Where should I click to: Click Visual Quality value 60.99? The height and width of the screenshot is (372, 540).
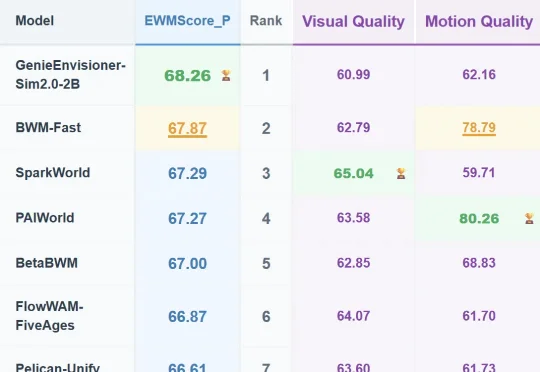353,74
